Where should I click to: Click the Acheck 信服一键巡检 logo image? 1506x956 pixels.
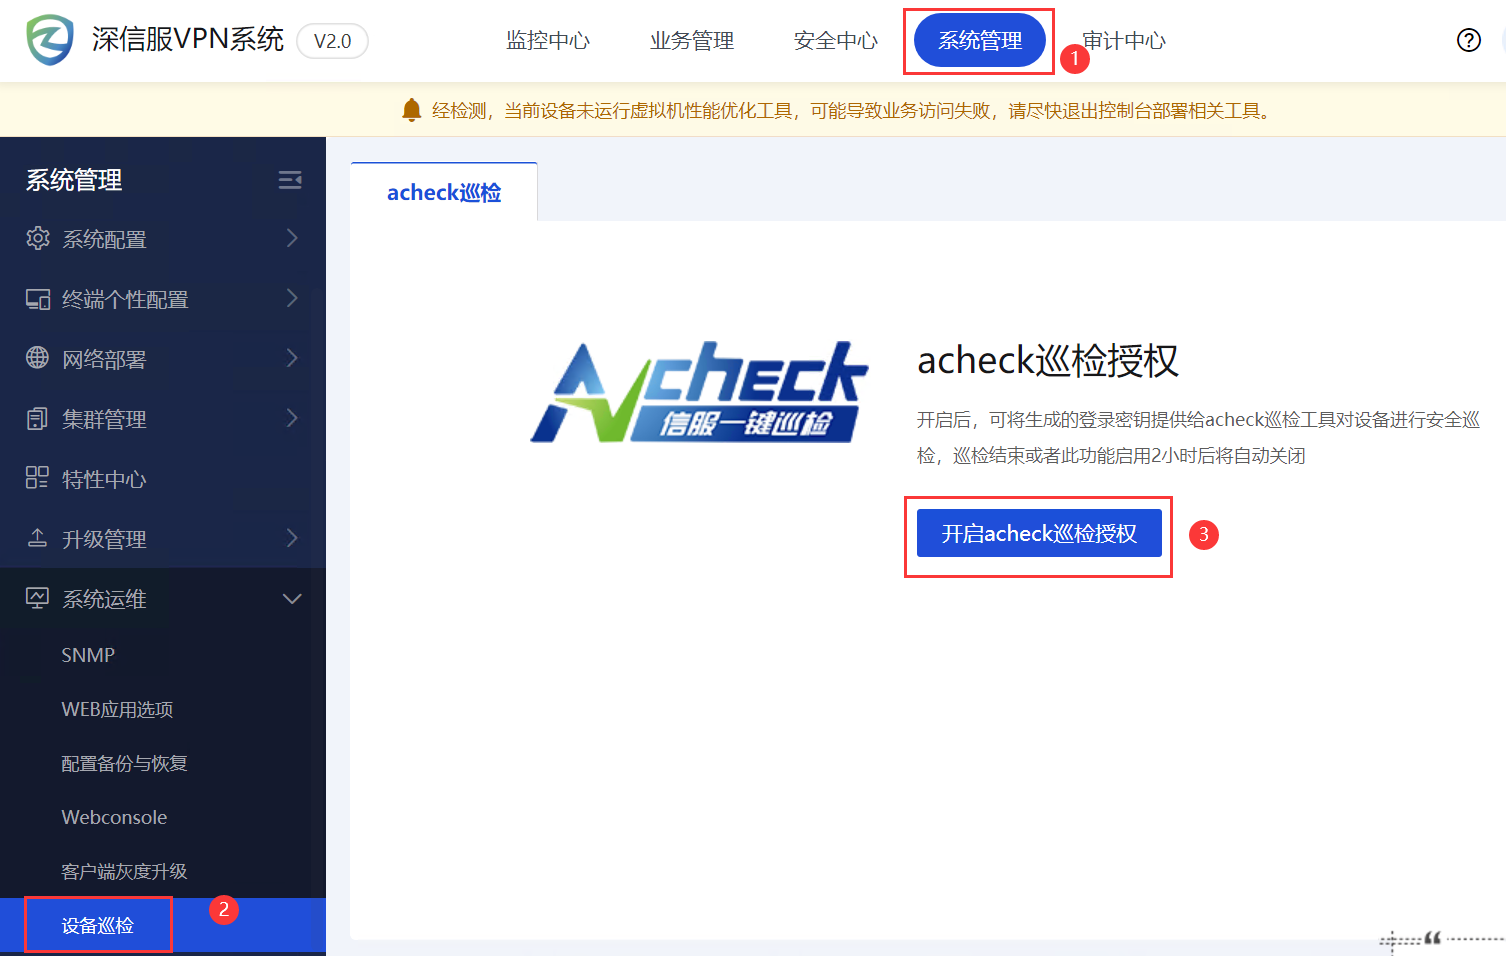click(699, 392)
